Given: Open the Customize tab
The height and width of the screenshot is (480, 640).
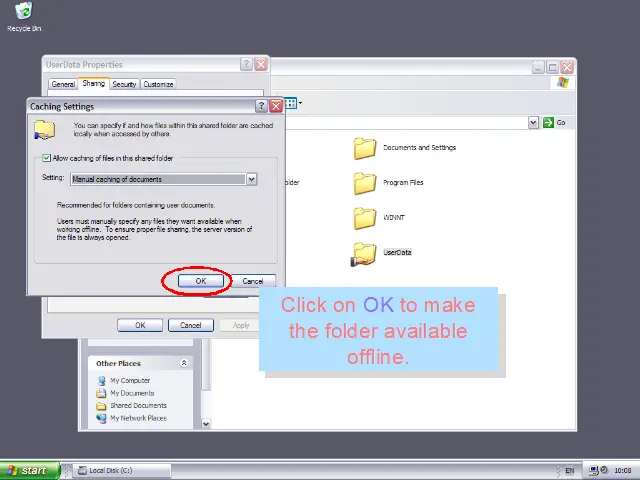Looking at the screenshot, I should click(158, 84).
